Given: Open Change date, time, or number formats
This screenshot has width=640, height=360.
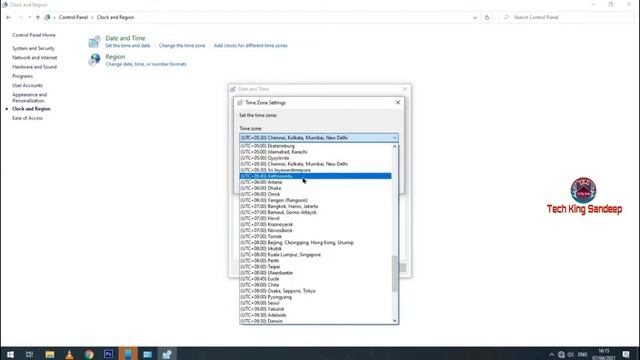Looking at the screenshot, I should pyautogui.click(x=146, y=64).
